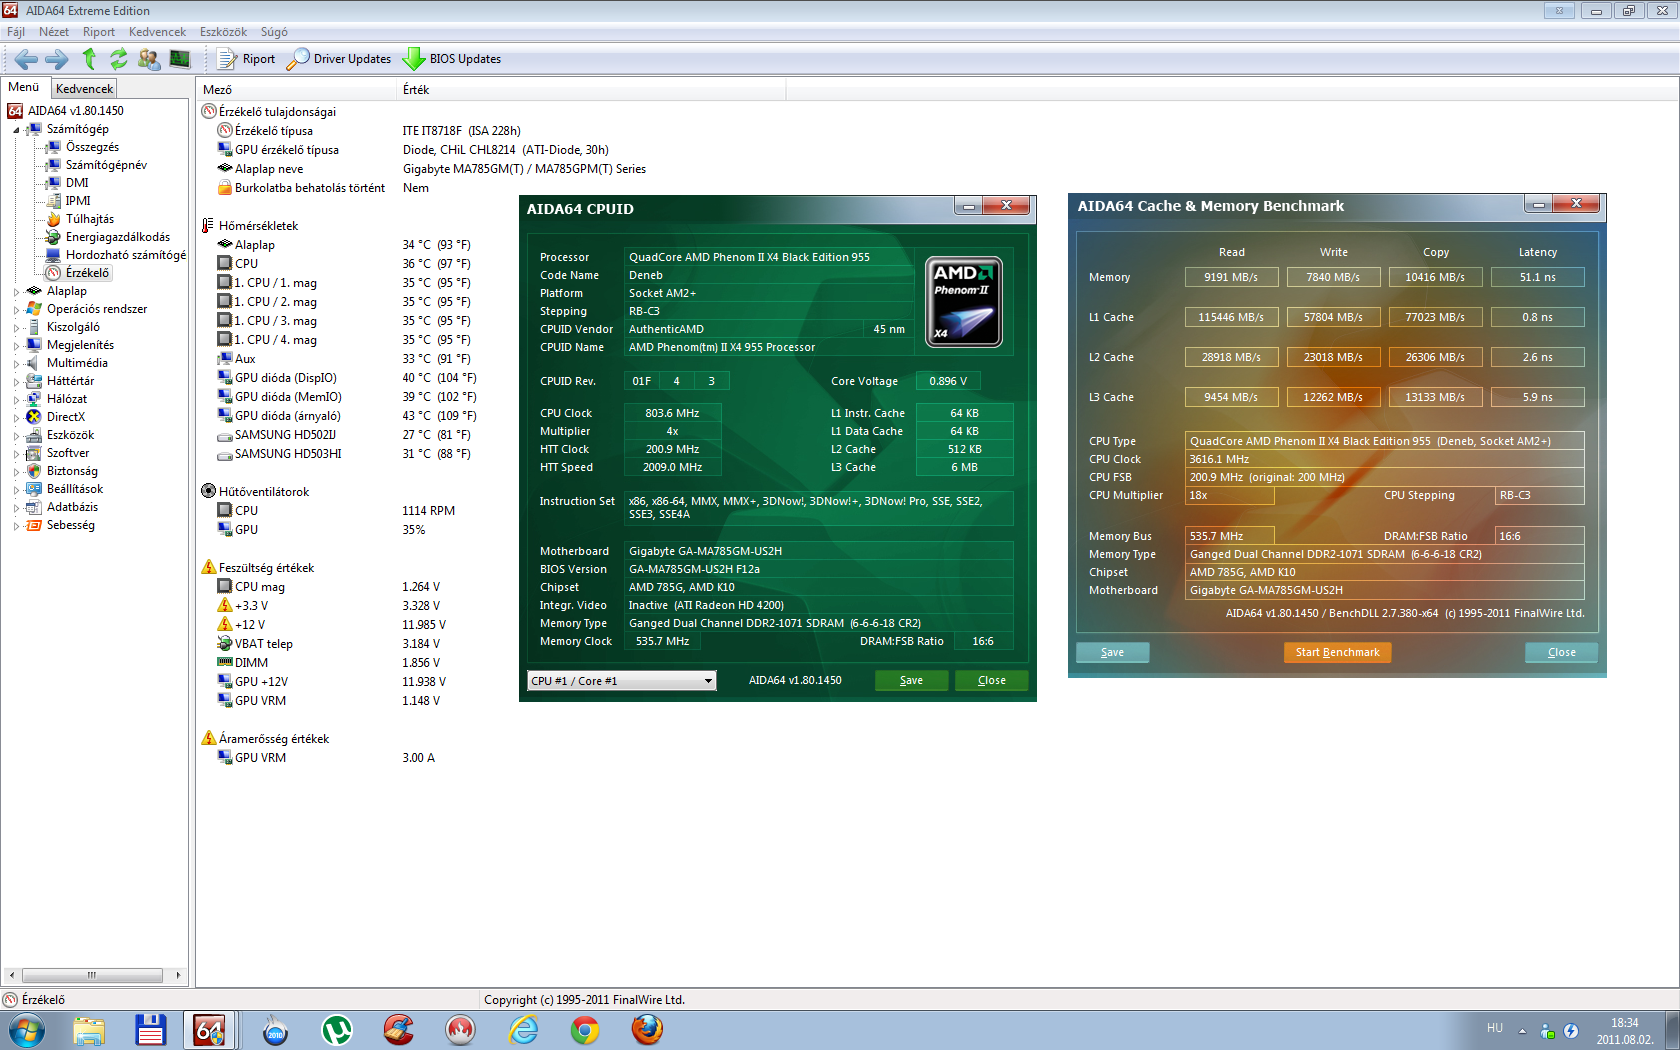Click Close in the AIDA64 CPUID window
Image resolution: width=1680 pixels, height=1050 pixels.
991,680
